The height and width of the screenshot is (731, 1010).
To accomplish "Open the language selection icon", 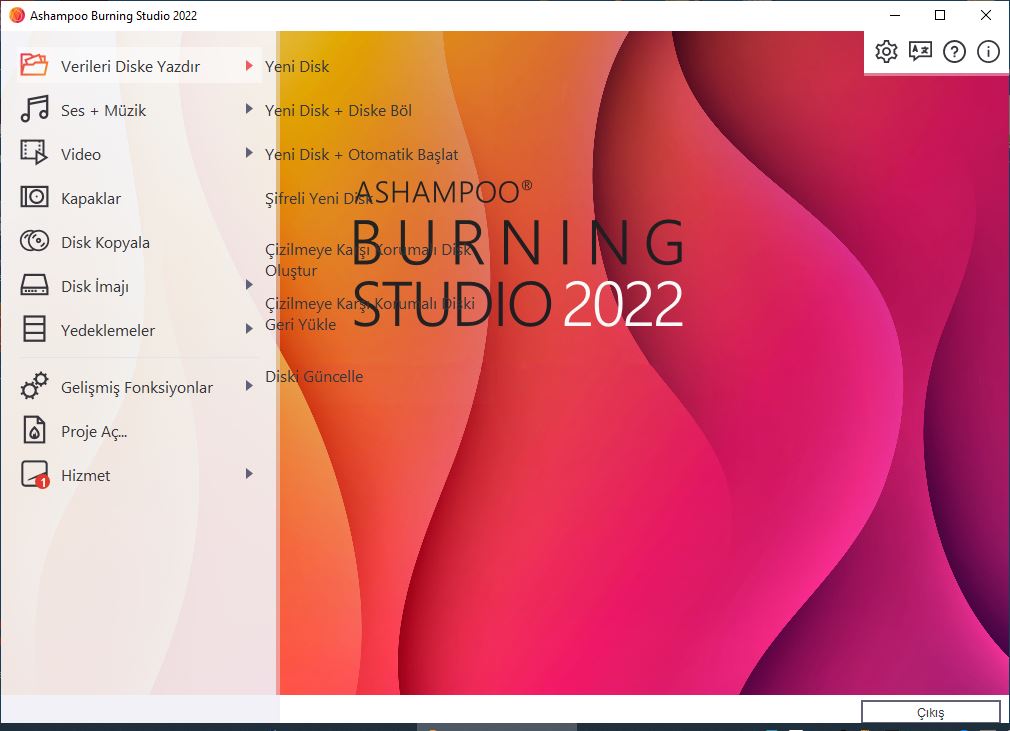I will tap(920, 52).
